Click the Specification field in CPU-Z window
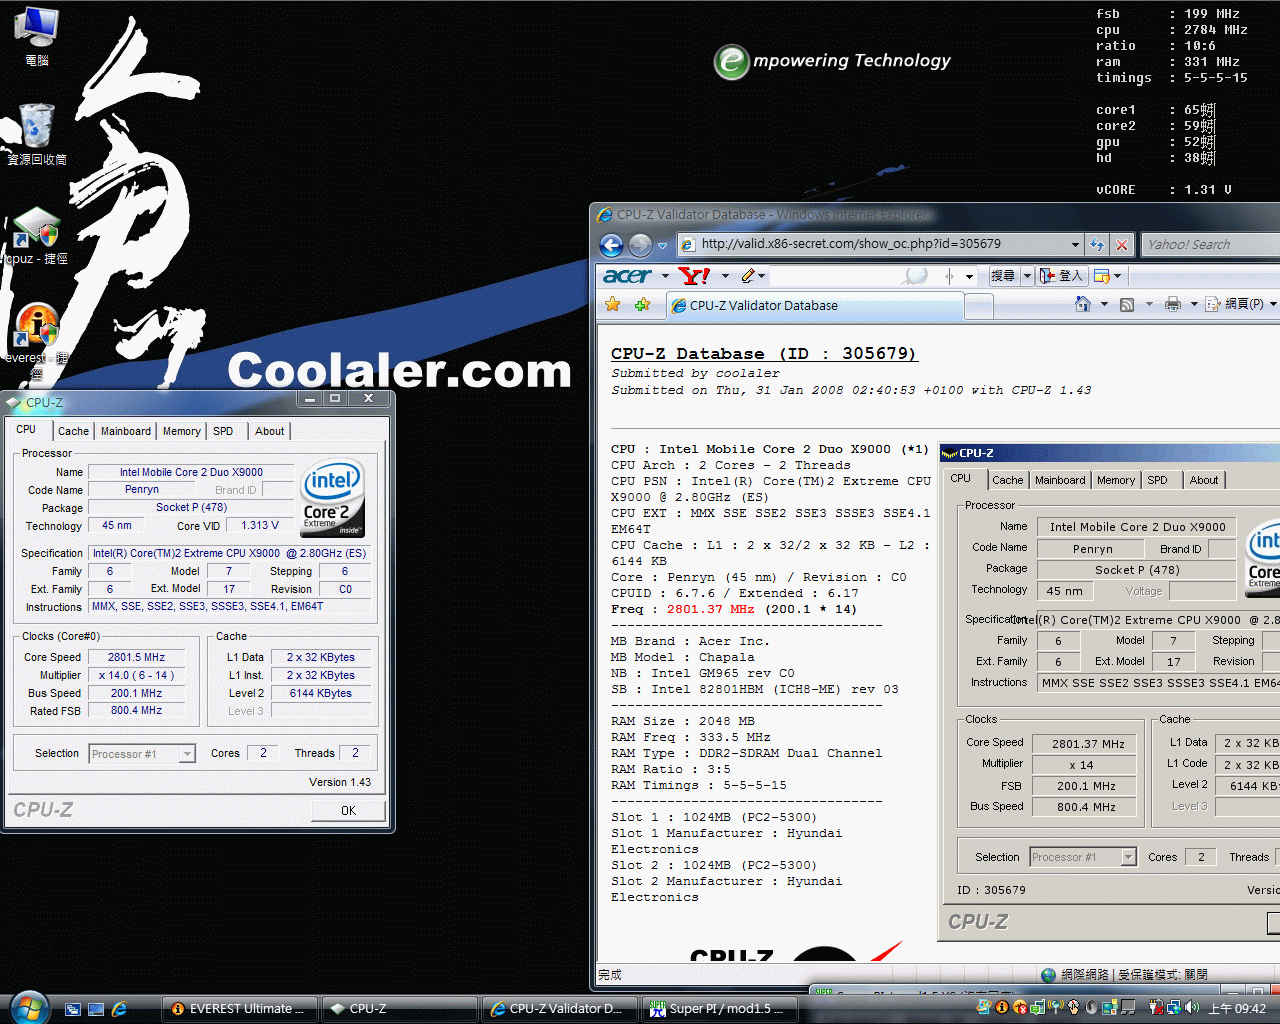1280x1024 pixels. [x=229, y=553]
